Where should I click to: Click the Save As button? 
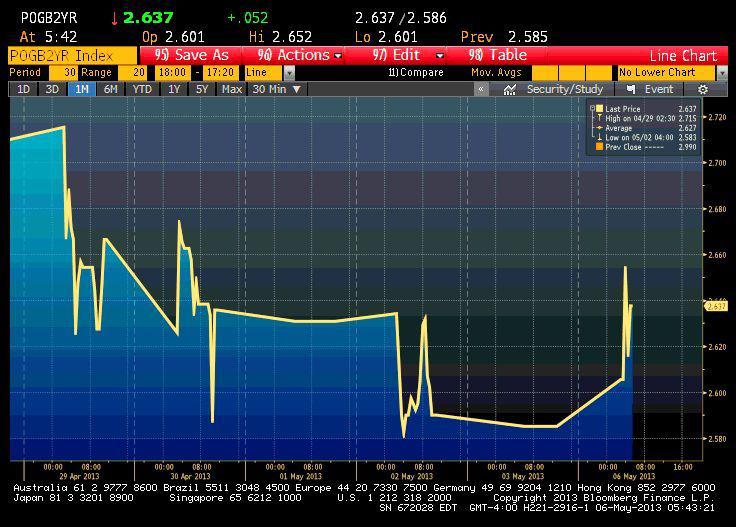192,55
